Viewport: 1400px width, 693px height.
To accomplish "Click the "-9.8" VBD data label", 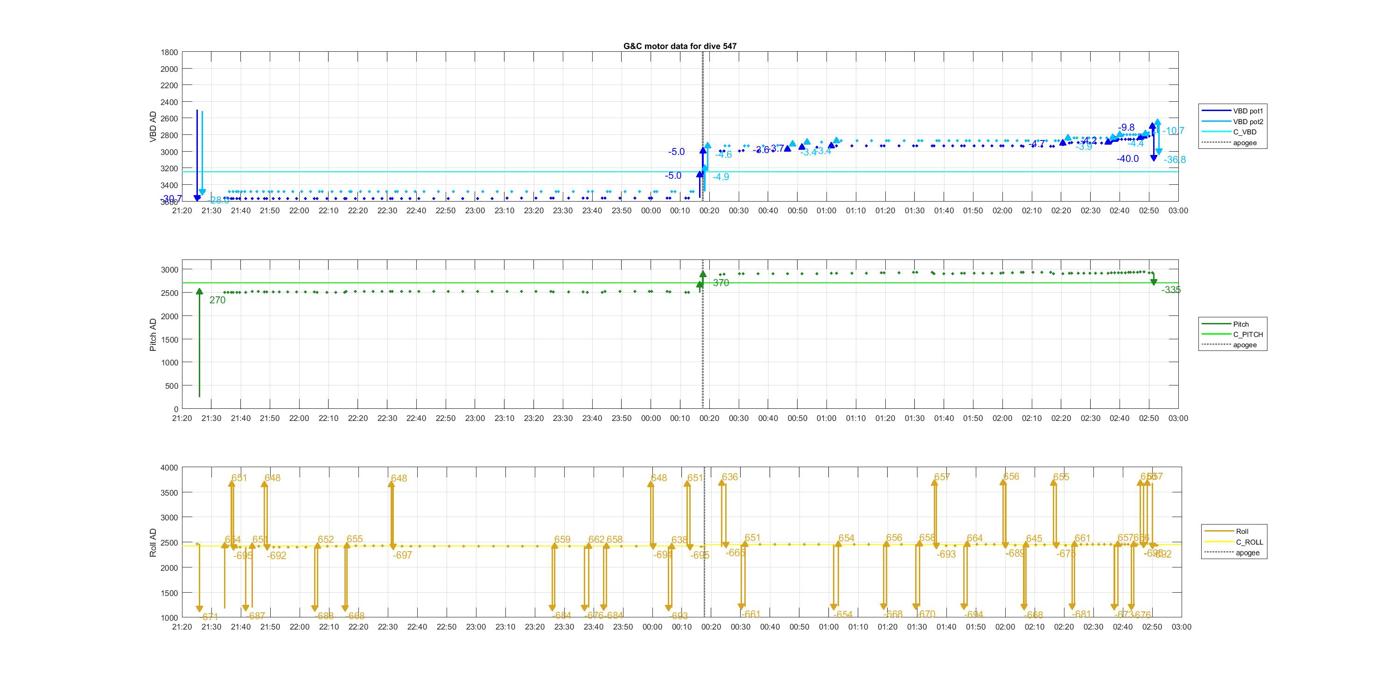I will pyautogui.click(x=1126, y=128).
